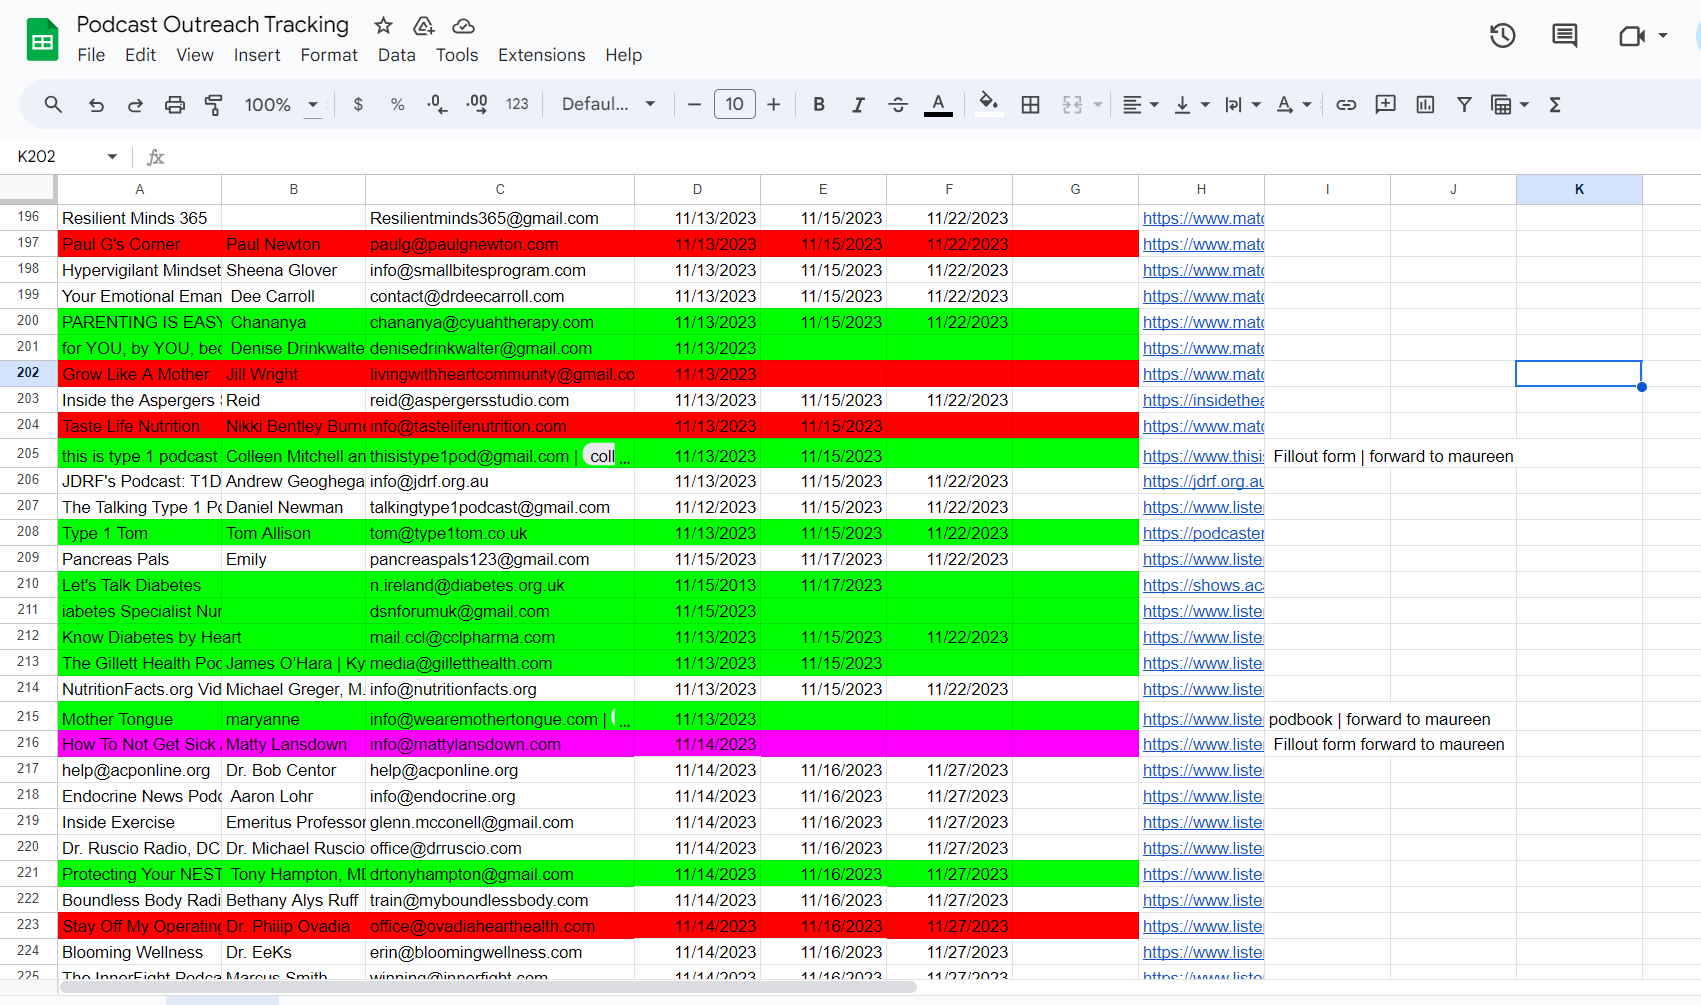Select row 202 header
This screenshot has height=1005, width=1701.
[28, 373]
